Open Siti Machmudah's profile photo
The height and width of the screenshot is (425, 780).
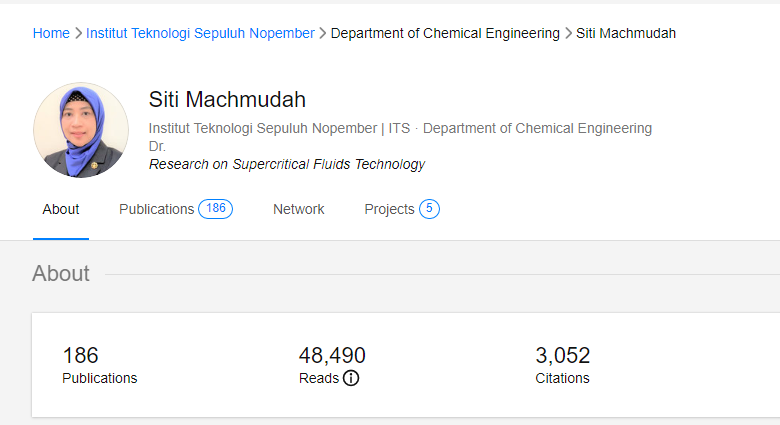[81, 130]
